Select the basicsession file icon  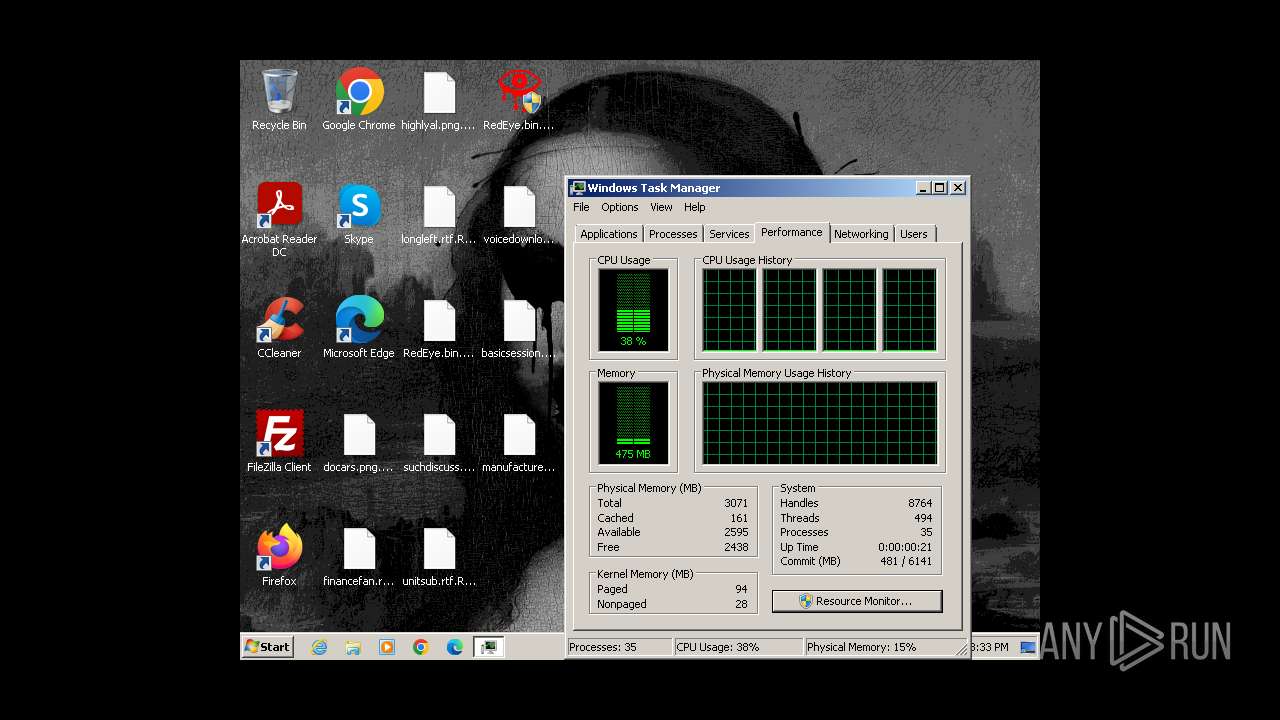click(x=519, y=328)
